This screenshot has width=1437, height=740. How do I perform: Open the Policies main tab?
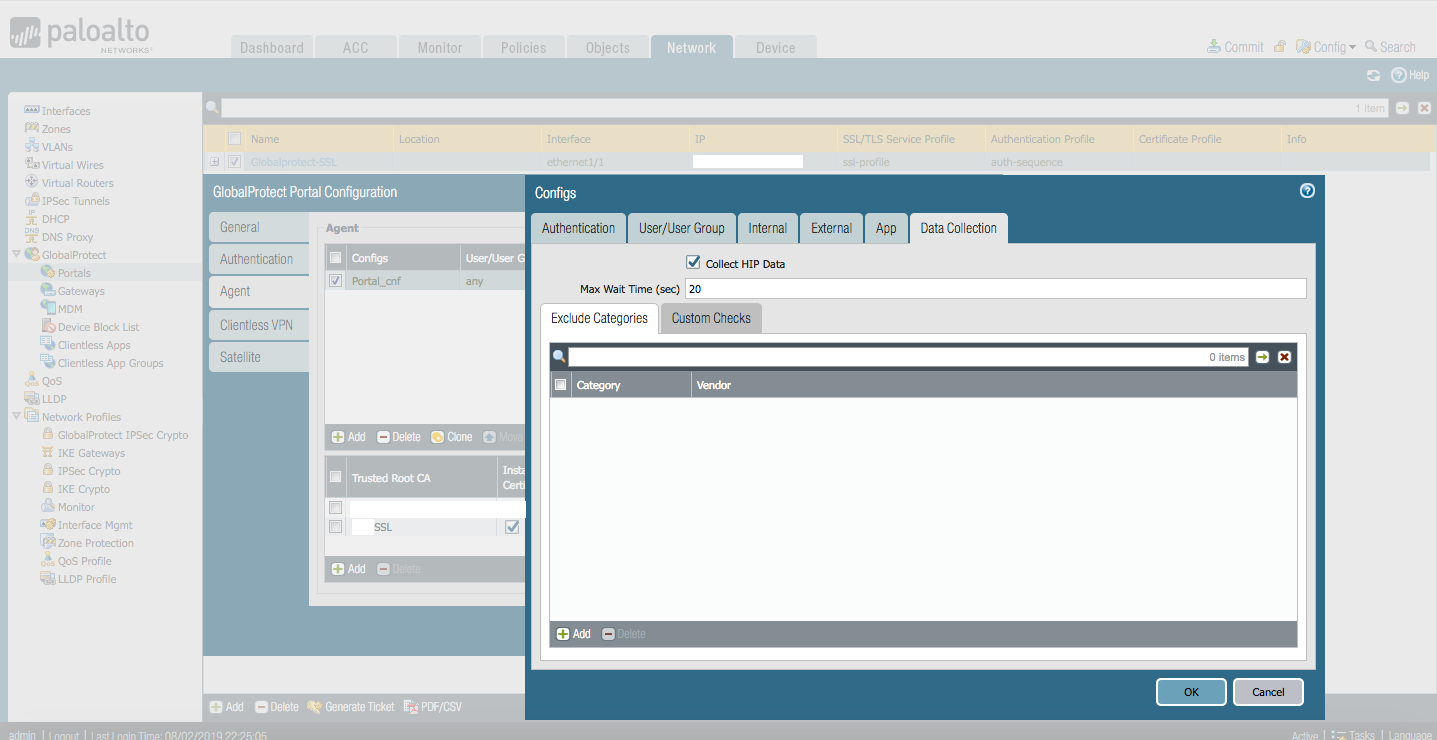coord(524,47)
